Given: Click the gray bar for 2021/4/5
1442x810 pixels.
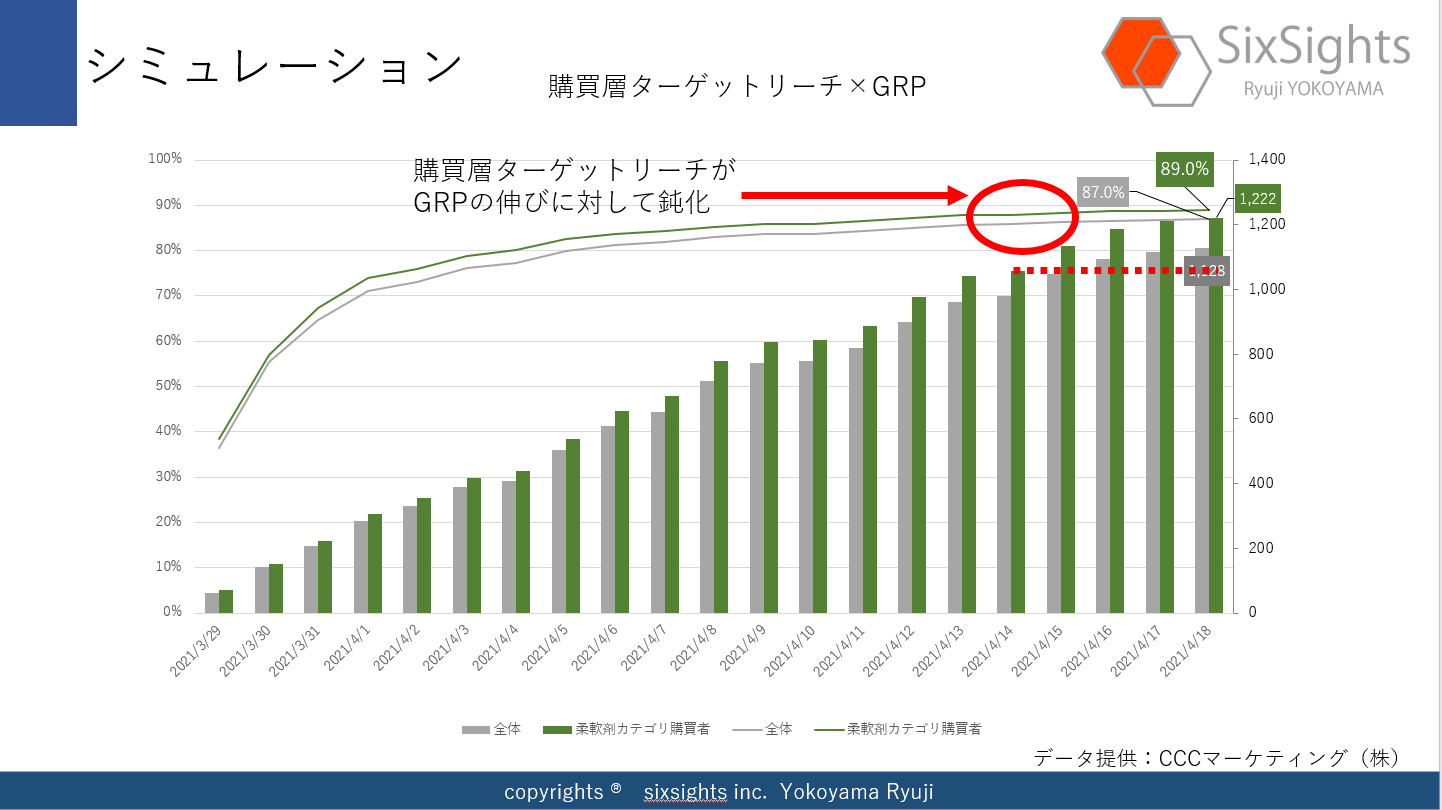Looking at the screenshot, I should click(558, 531).
